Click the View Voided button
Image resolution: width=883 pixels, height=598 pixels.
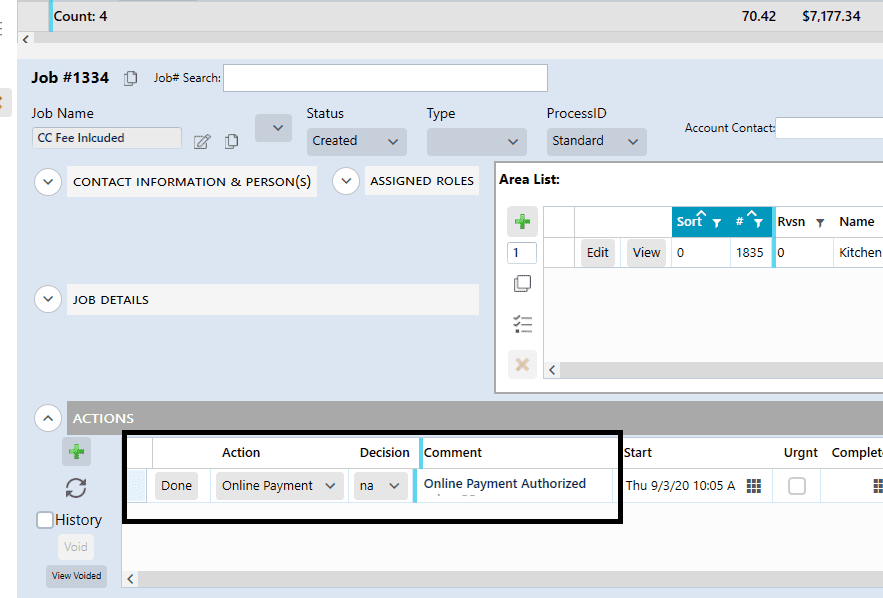(75, 576)
